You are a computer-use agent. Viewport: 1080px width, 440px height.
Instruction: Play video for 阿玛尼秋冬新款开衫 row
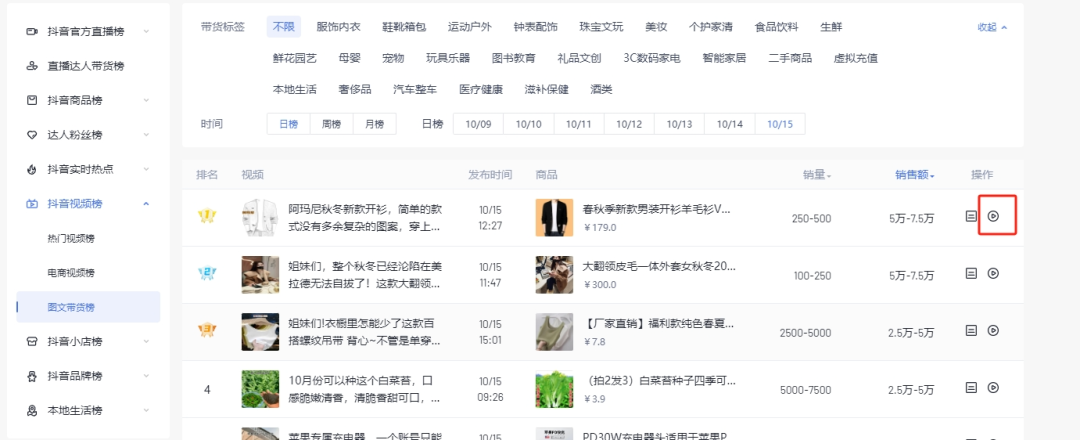(993, 216)
